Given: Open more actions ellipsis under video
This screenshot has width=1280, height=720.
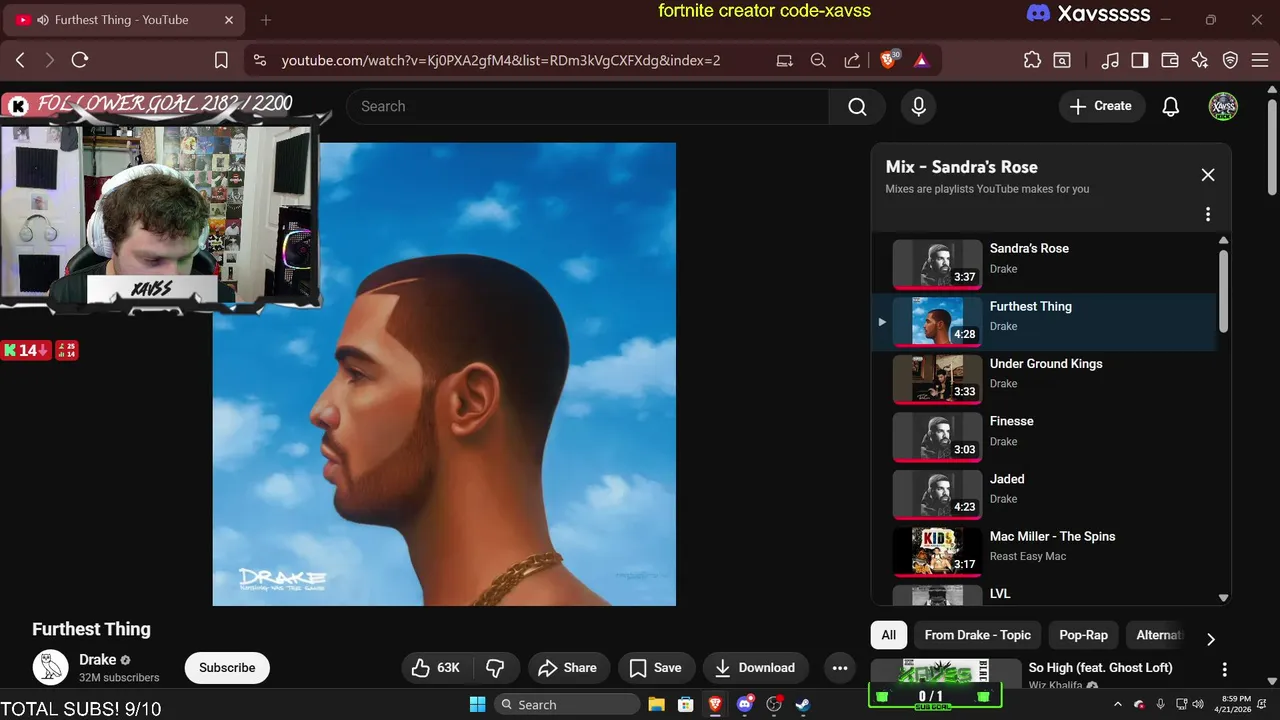Looking at the screenshot, I should (840, 668).
